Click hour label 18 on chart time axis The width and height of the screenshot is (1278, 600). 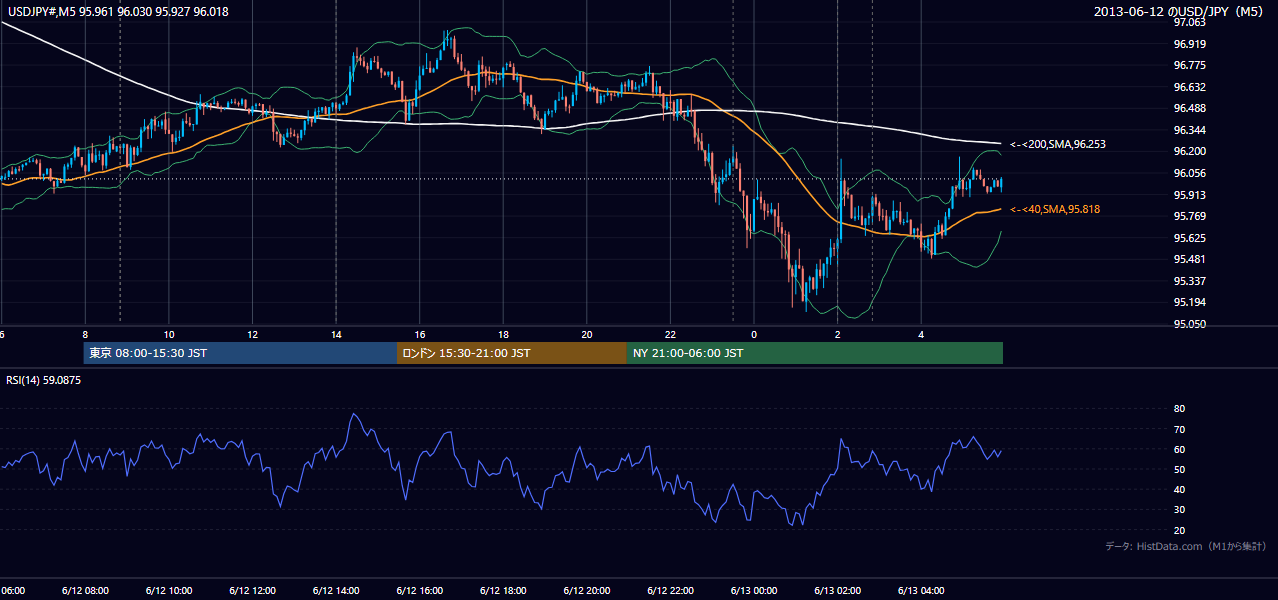click(x=504, y=334)
